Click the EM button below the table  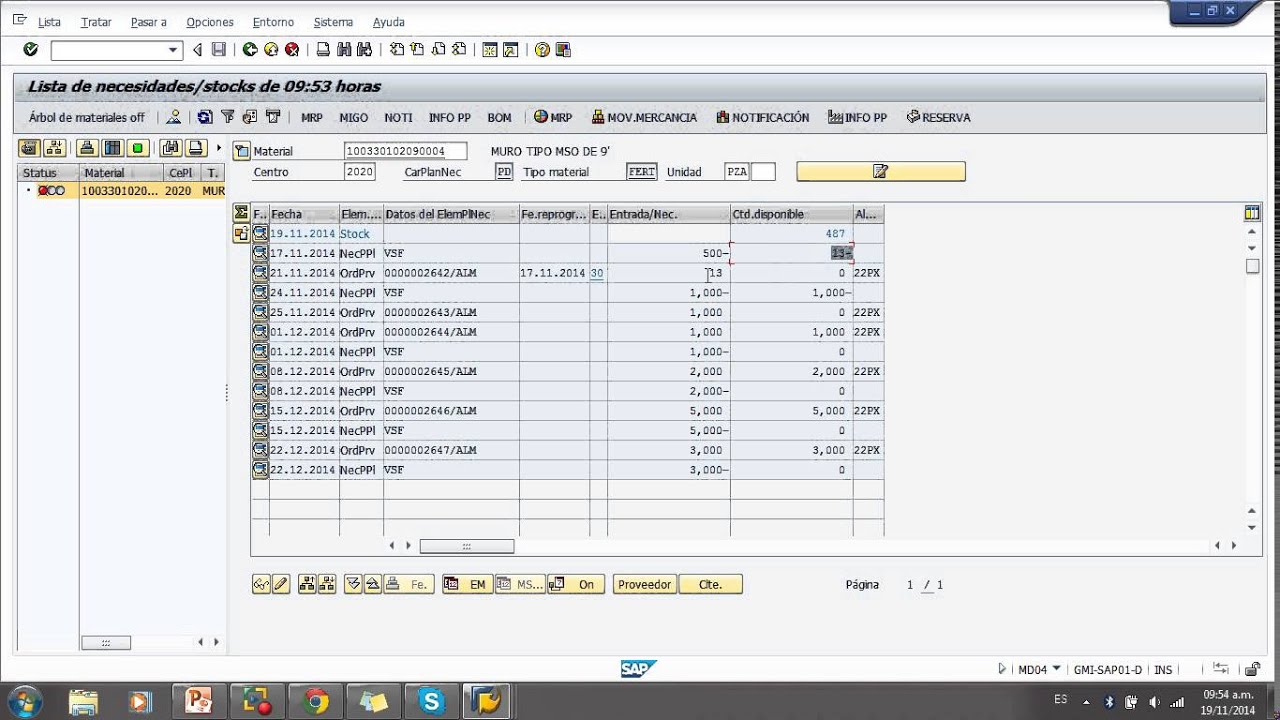click(x=467, y=584)
